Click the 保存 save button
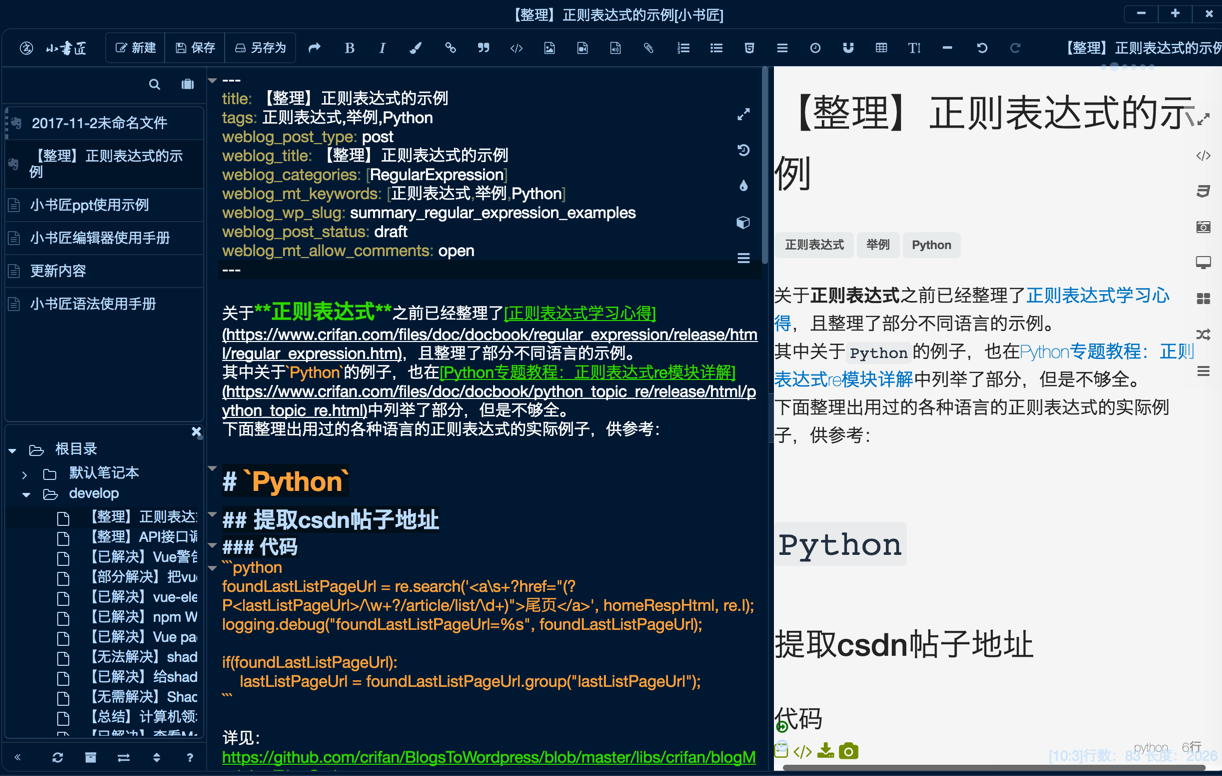The width and height of the screenshot is (1222, 776). [195, 48]
